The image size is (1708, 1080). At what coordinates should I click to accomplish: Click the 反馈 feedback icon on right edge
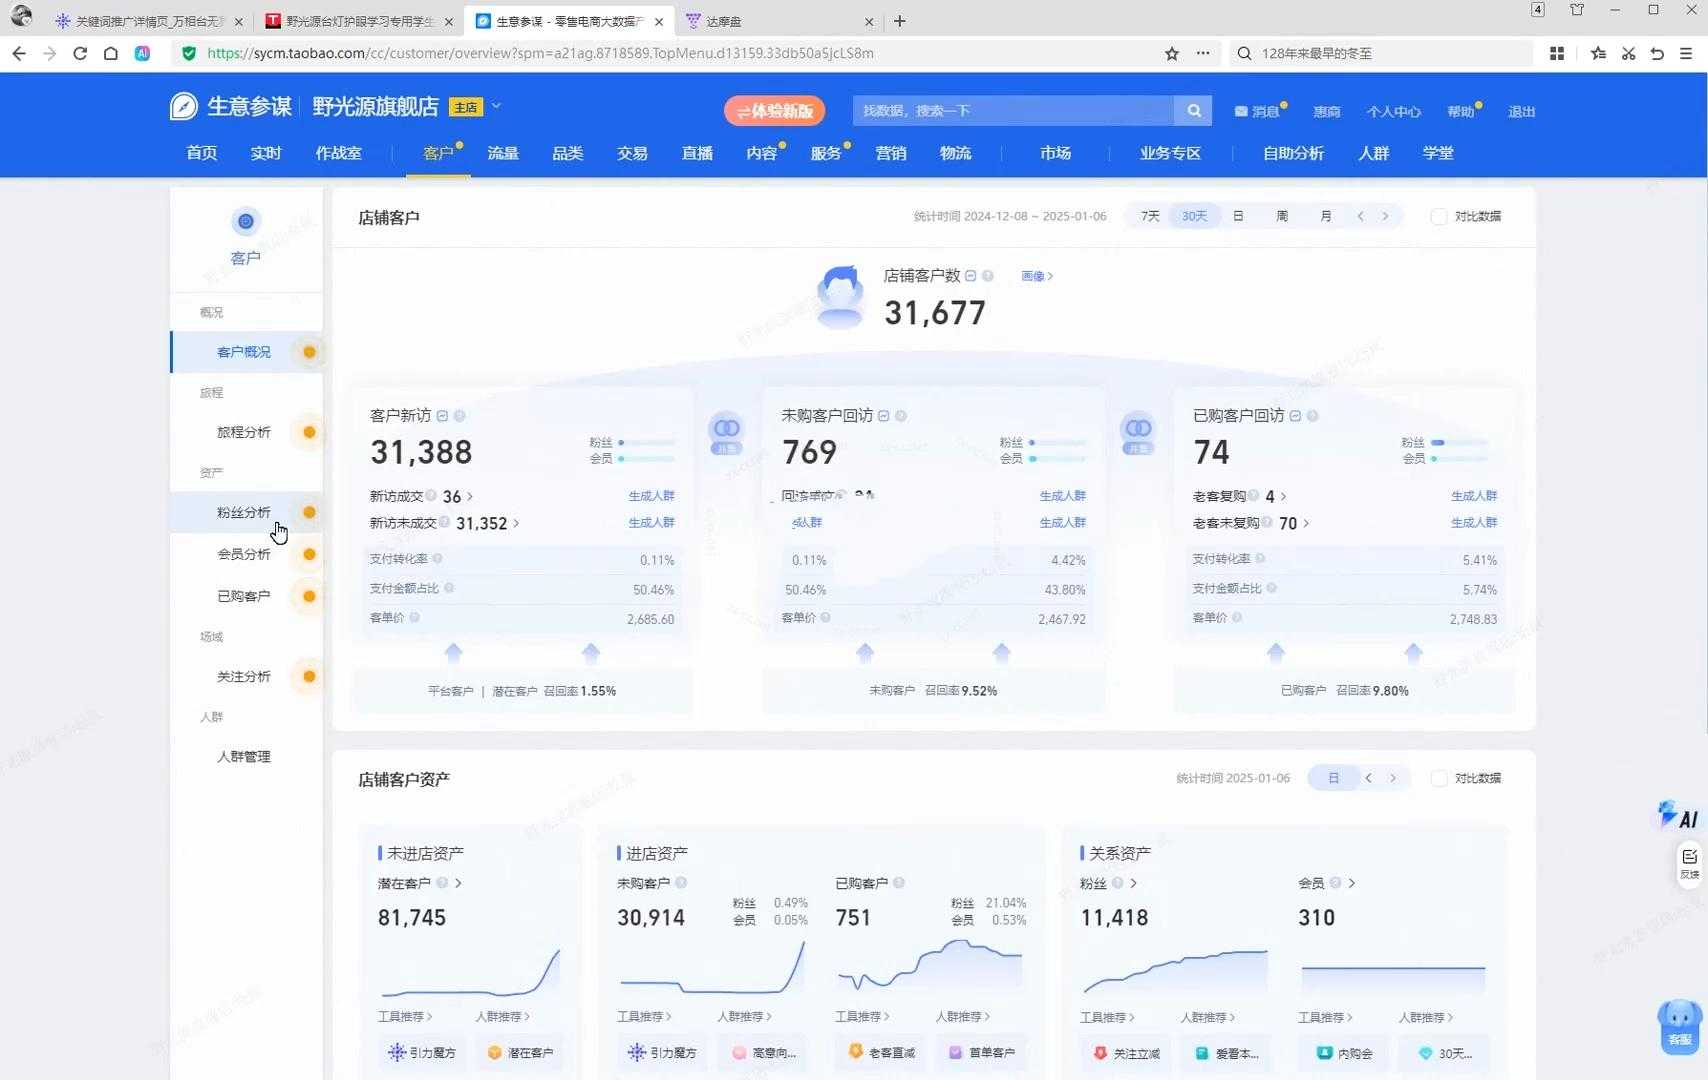[x=1689, y=864]
